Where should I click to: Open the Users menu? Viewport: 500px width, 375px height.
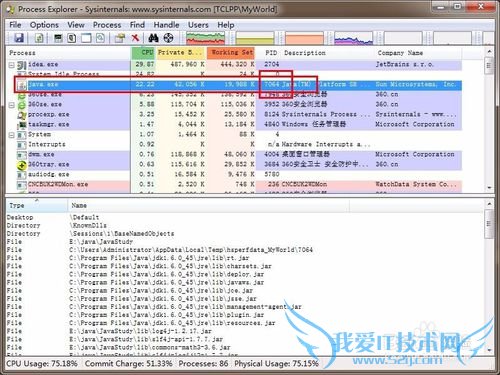tap(198, 25)
